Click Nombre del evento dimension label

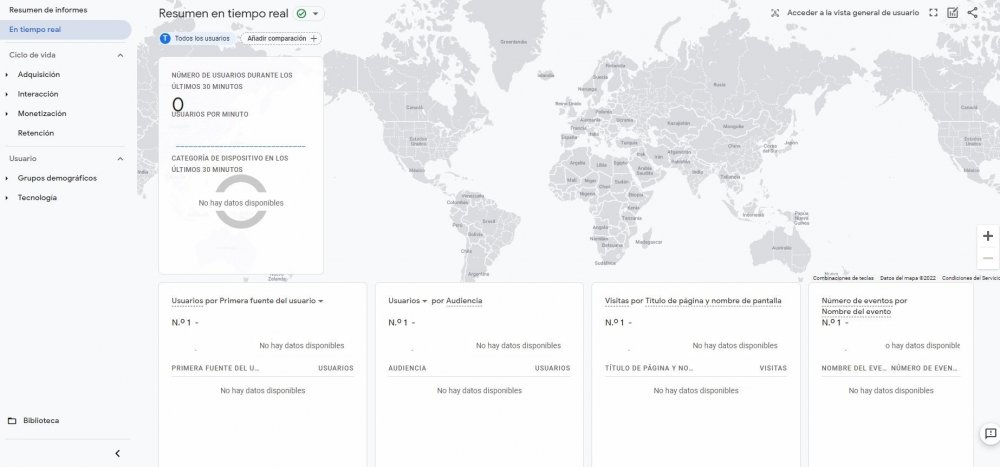click(856, 312)
